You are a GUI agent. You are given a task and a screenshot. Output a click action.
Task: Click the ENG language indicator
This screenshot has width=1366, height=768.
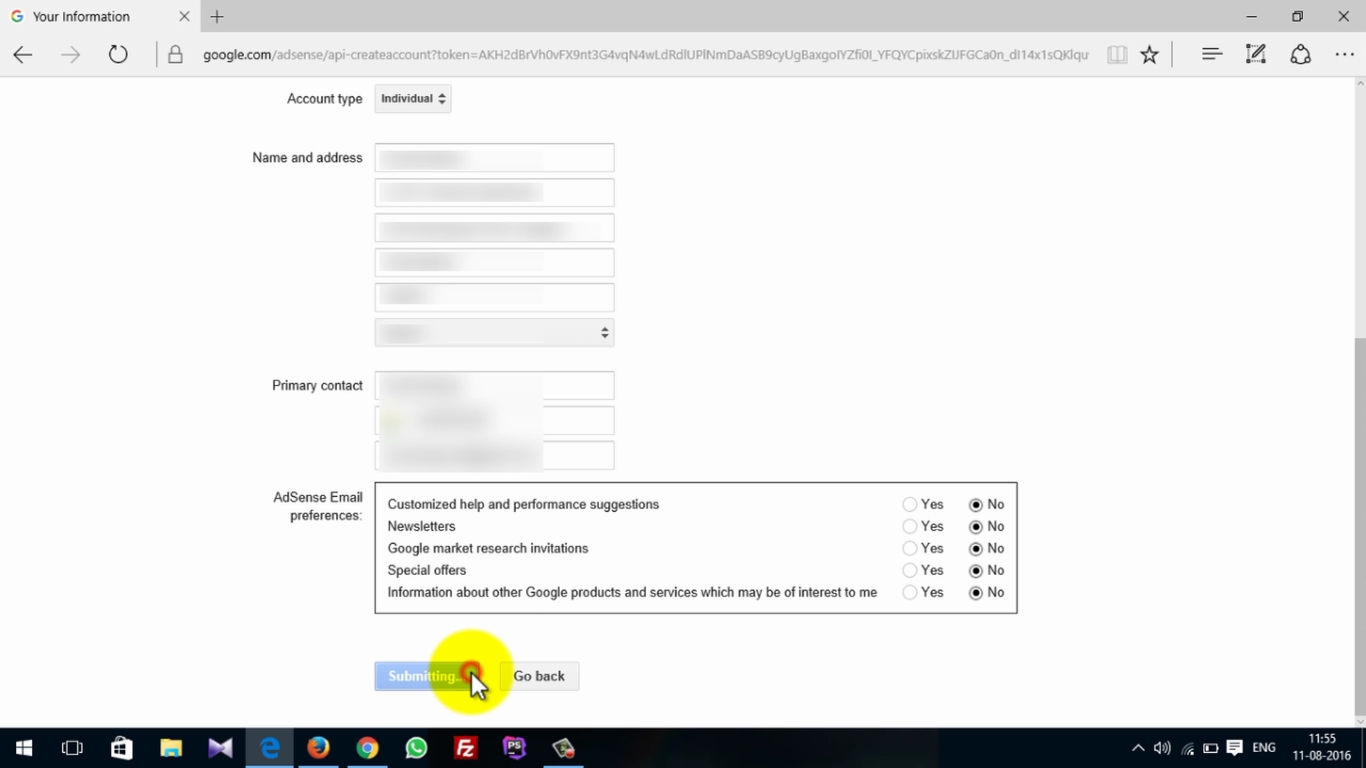[x=1264, y=748]
